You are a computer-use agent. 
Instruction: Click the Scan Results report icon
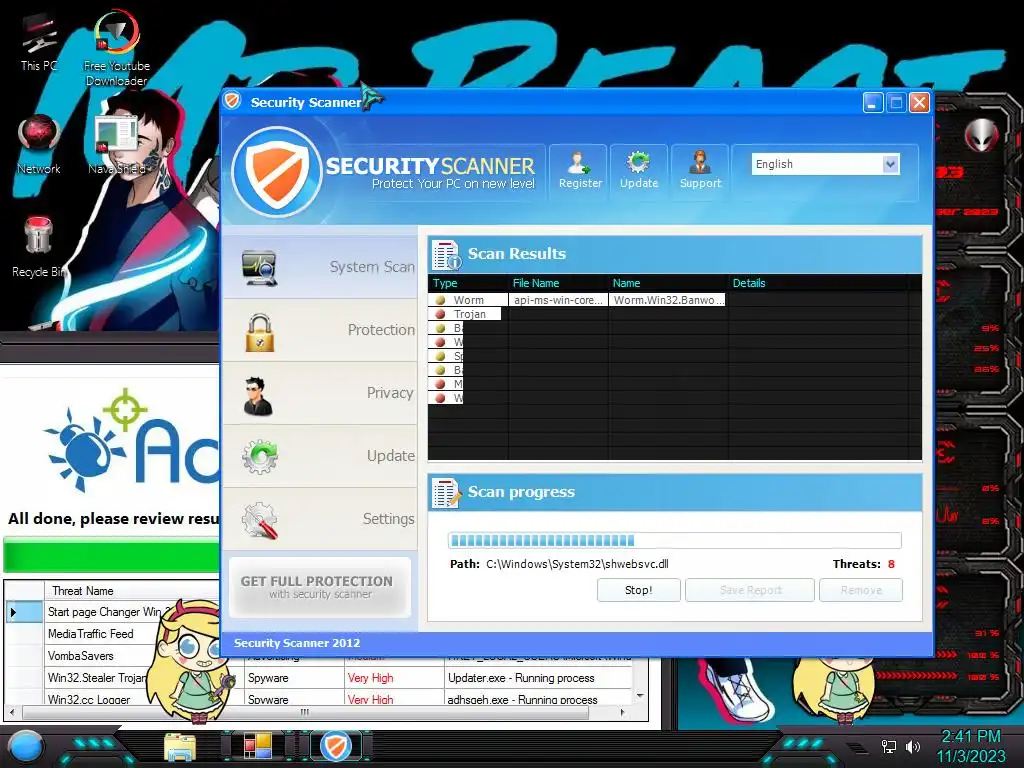point(446,255)
